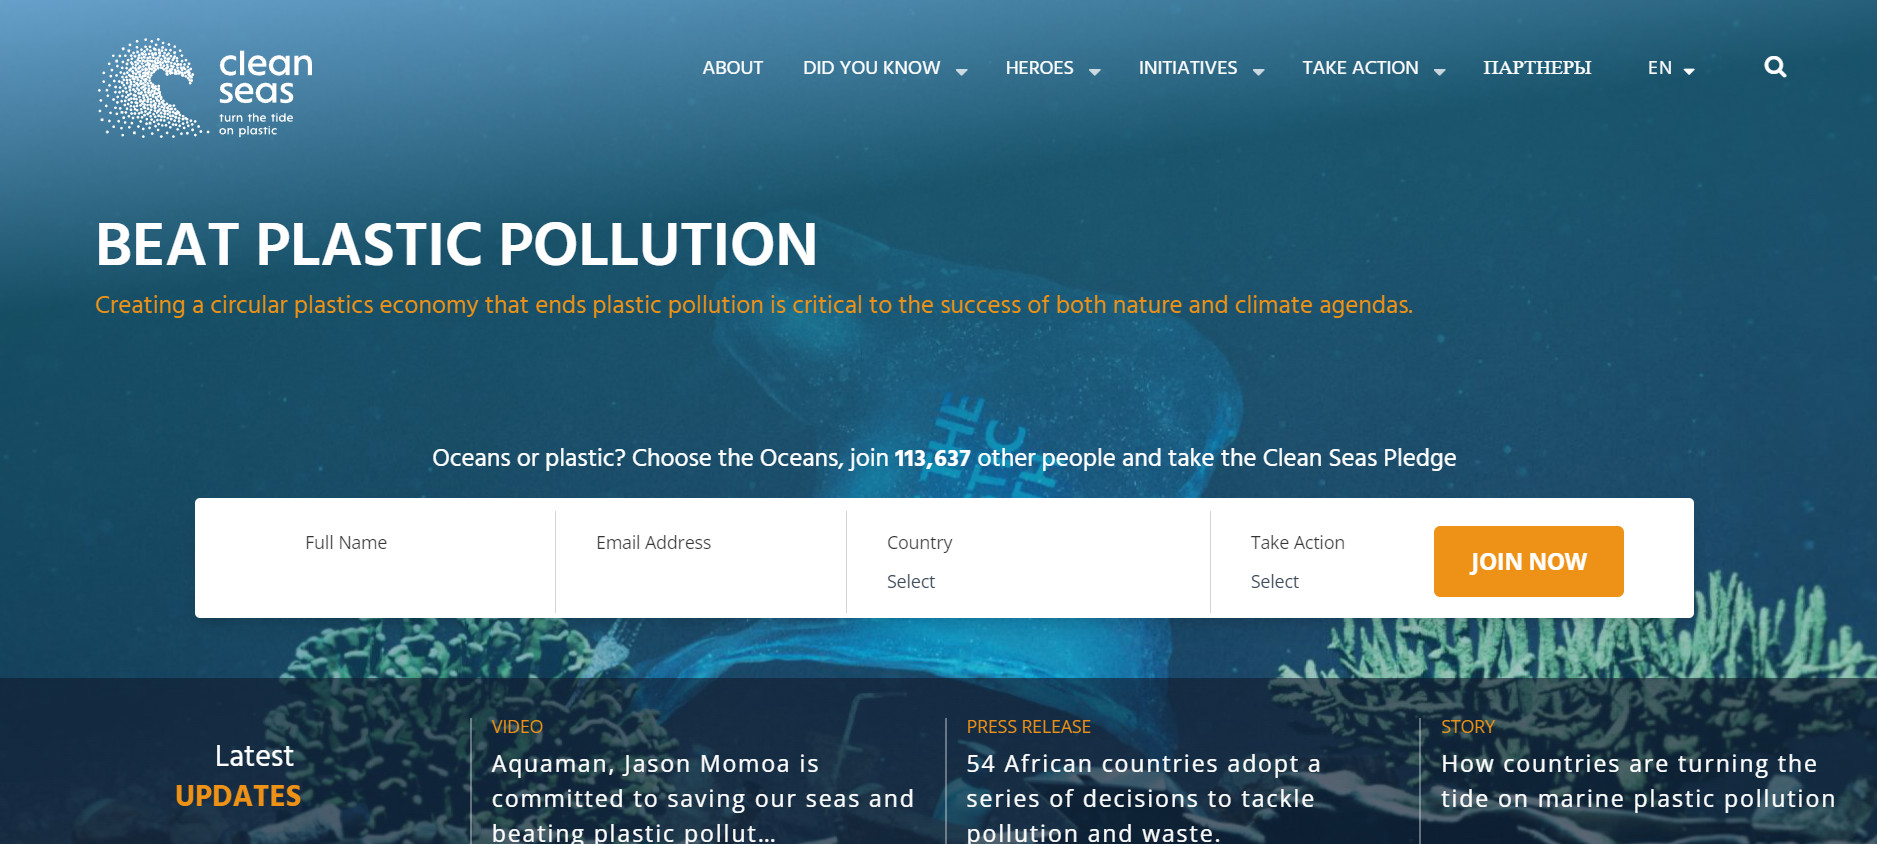Read the 54 African countries press release
This screenshot has width=1877, height=844.
point(1143,798)
